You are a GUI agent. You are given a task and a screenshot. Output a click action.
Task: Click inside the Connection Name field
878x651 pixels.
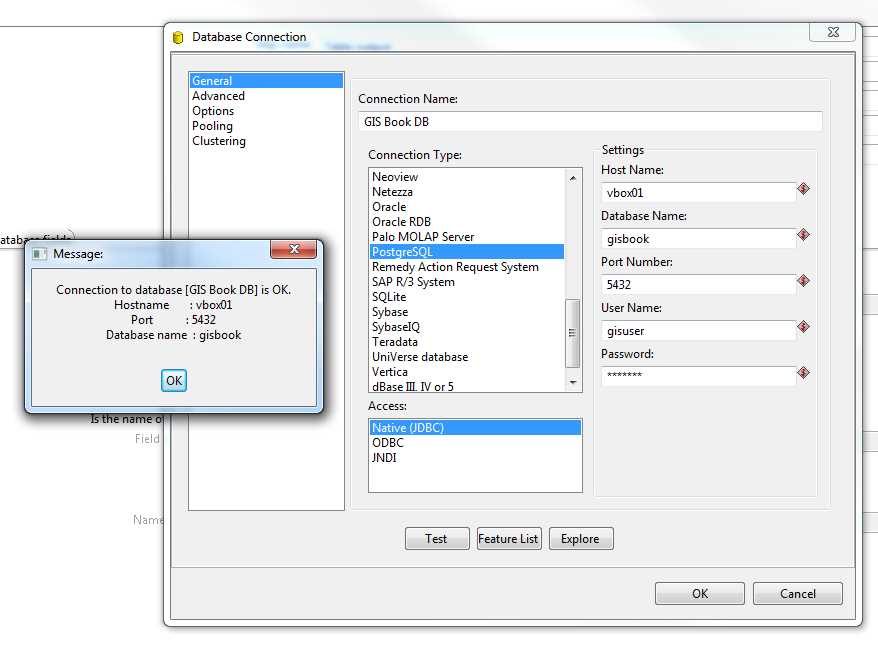tap(590, 120)
